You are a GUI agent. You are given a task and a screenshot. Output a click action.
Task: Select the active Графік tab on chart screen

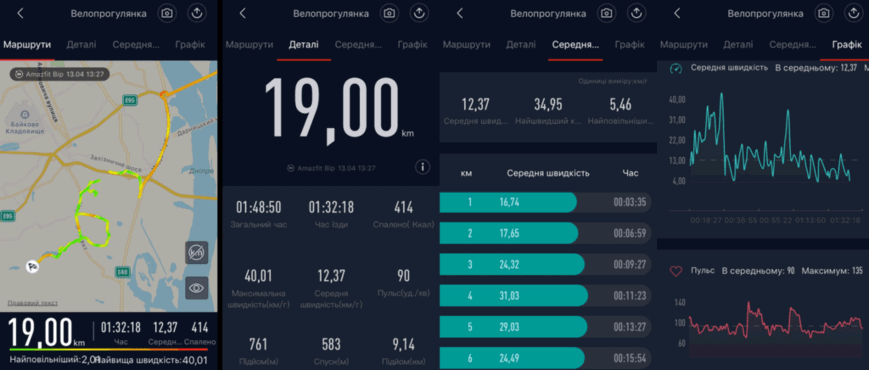[x=846, y=45]
